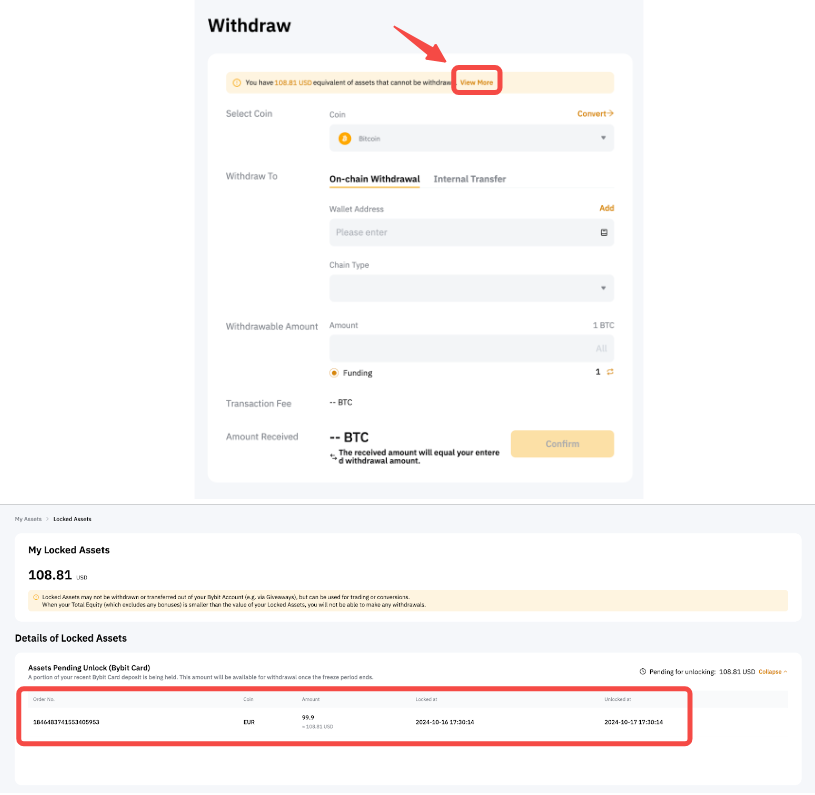Image resolution: width=815 pixels, height=795 pixels.
Task: Click the All button in Amount field
Action: pos(601,348)
